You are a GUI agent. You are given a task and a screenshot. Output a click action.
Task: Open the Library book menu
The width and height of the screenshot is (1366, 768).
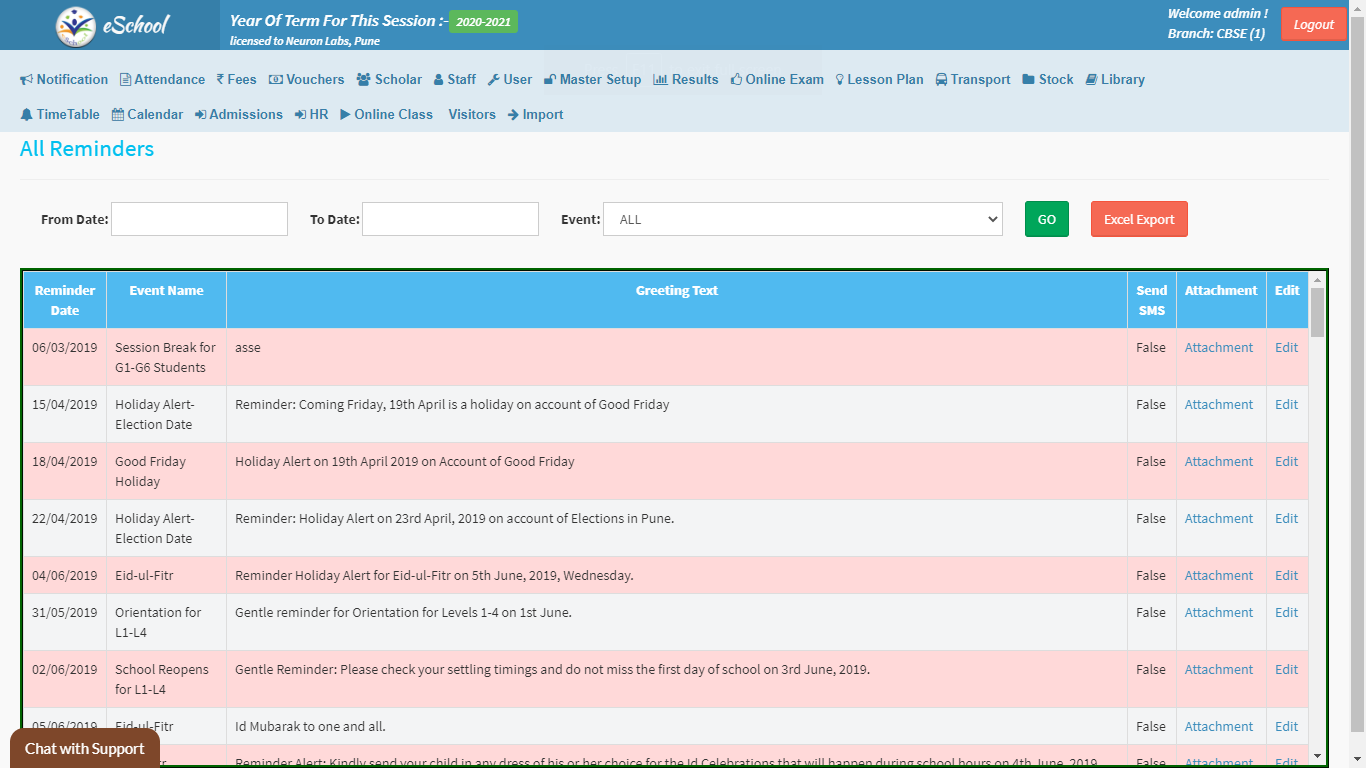point(1114,80)
